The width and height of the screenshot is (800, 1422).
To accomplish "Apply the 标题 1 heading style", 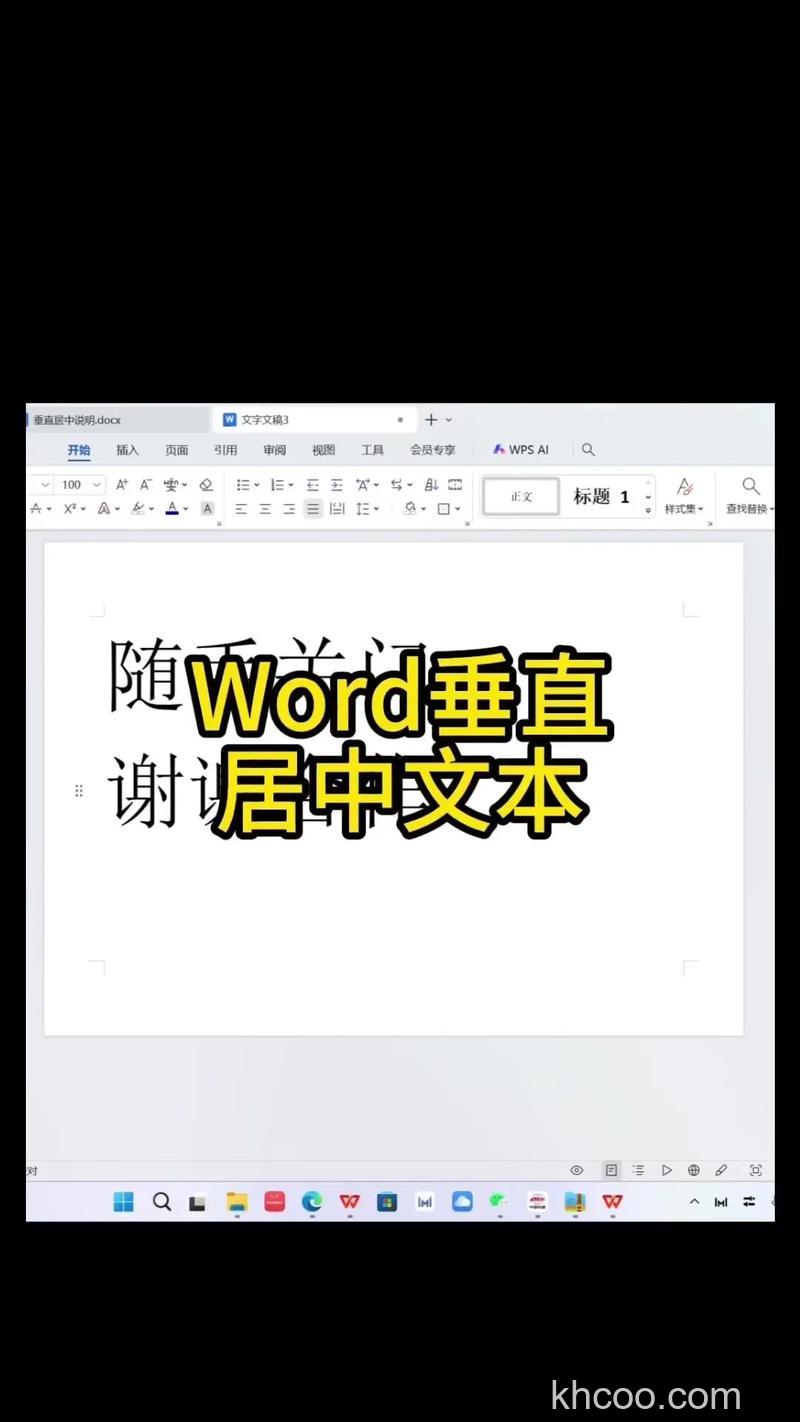I will 603,496.
